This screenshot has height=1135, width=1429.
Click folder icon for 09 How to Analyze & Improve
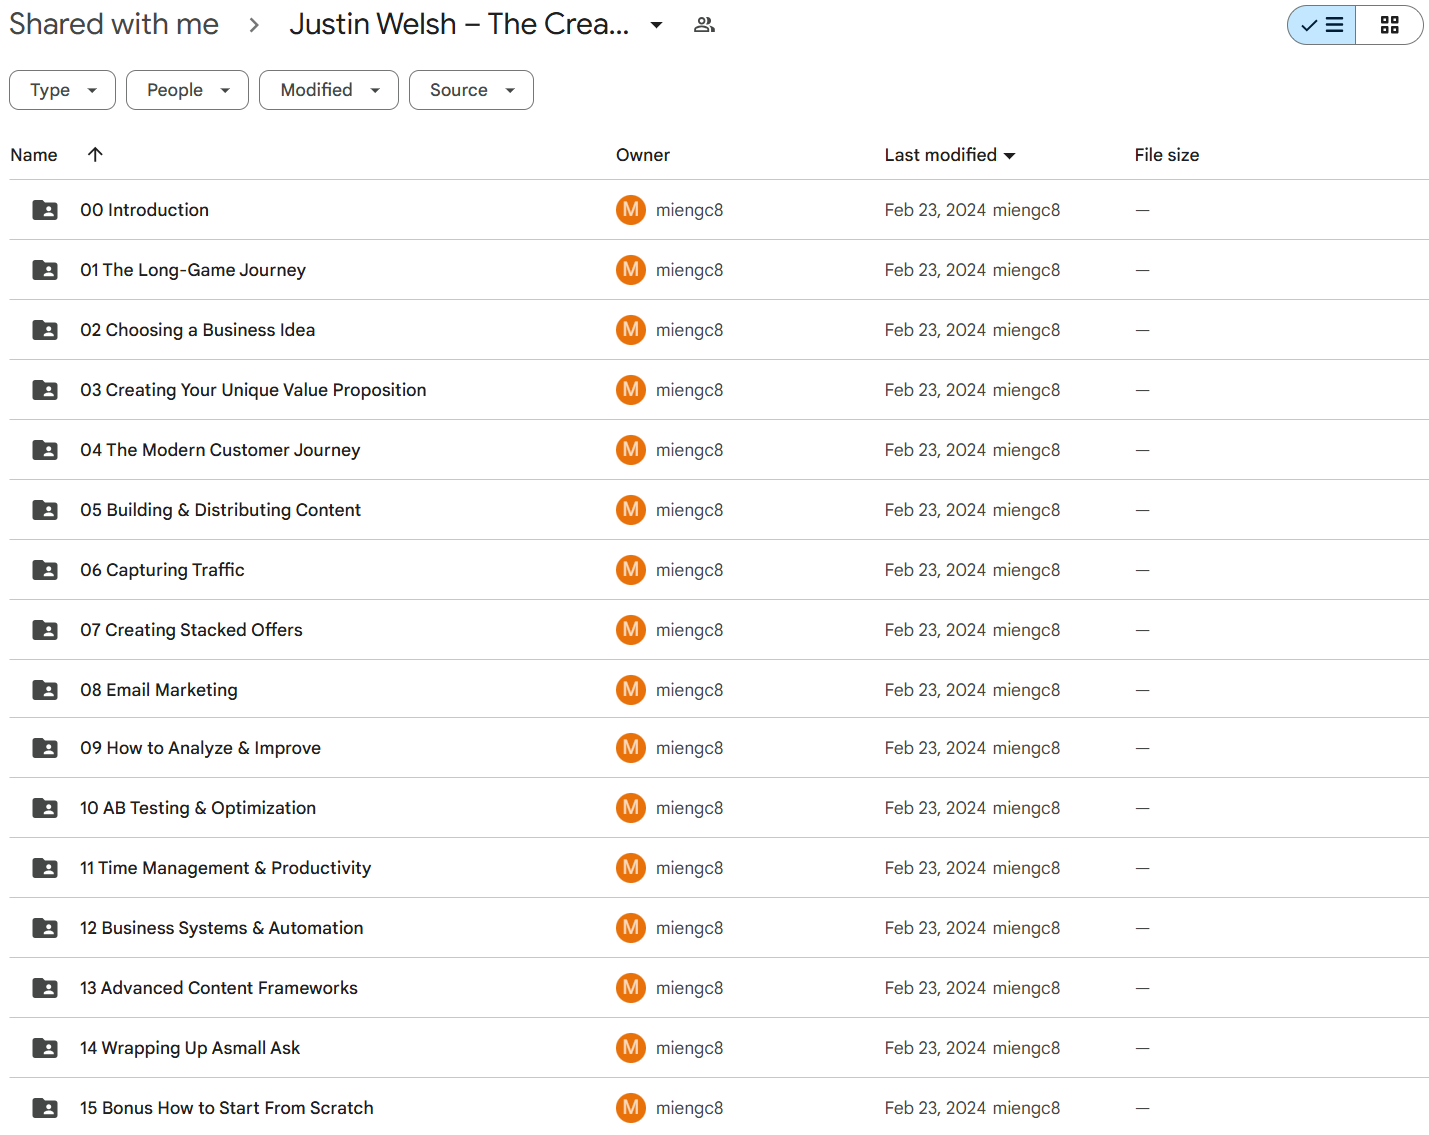[x=45, y=748]
